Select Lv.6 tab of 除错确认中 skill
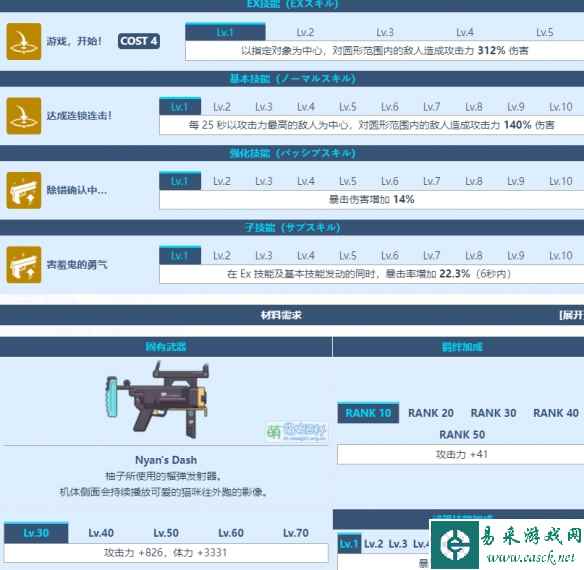The image size is (584, 570). [x=390, y=181]
